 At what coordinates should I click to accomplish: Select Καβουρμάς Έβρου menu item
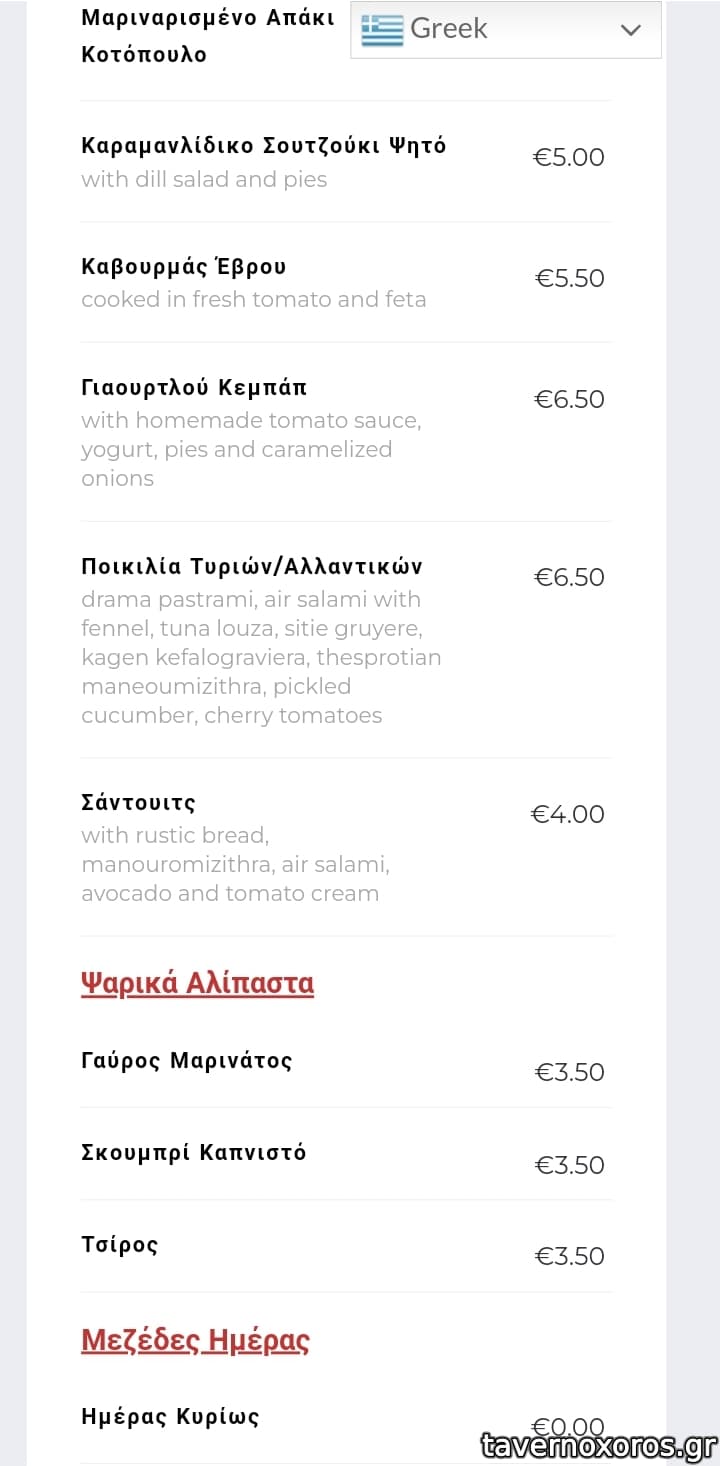[184, 267]
